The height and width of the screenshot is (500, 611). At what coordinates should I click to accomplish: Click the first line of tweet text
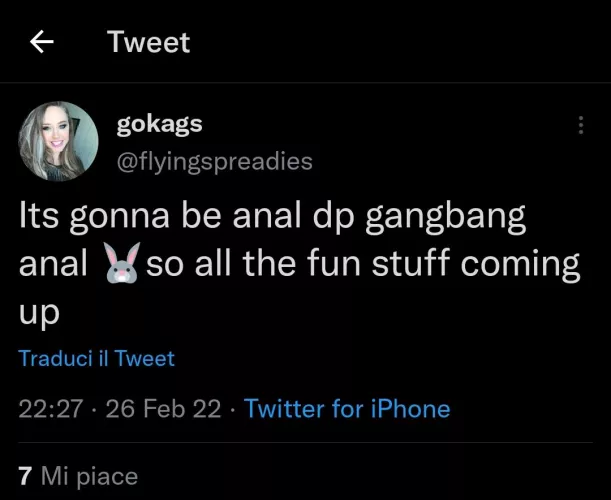pos(273,217)
